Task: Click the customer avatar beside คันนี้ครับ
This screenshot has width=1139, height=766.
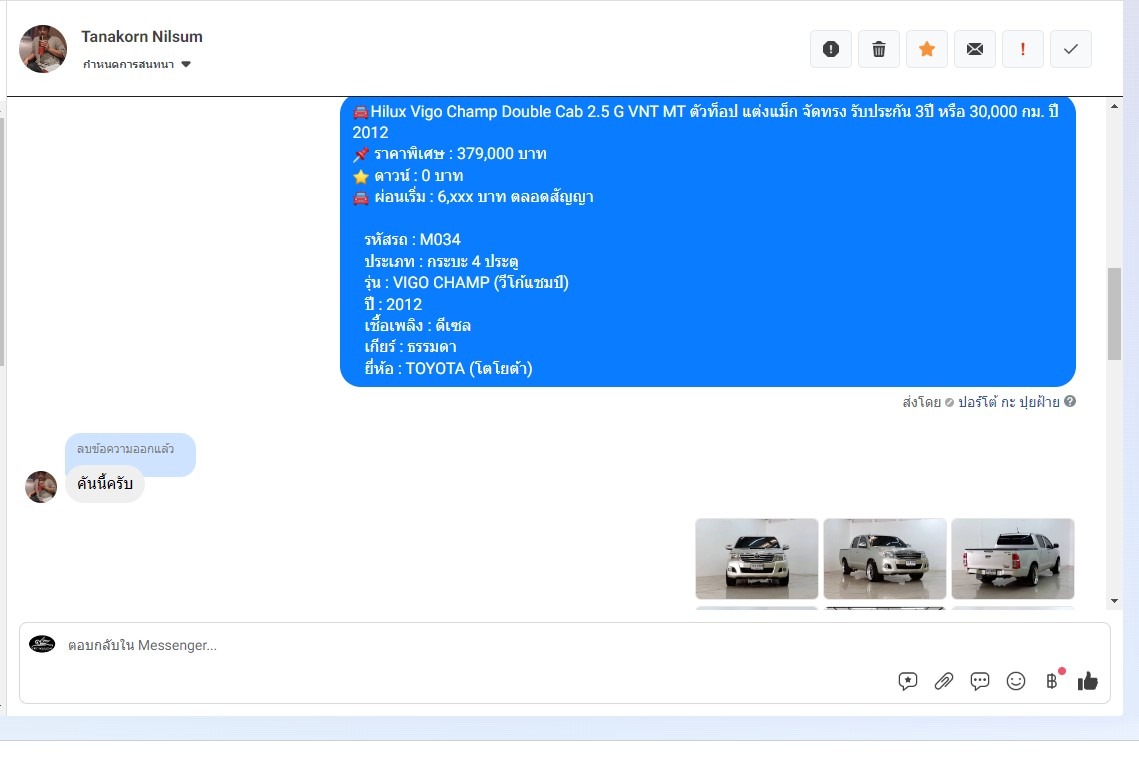Action: coord(41,486)
